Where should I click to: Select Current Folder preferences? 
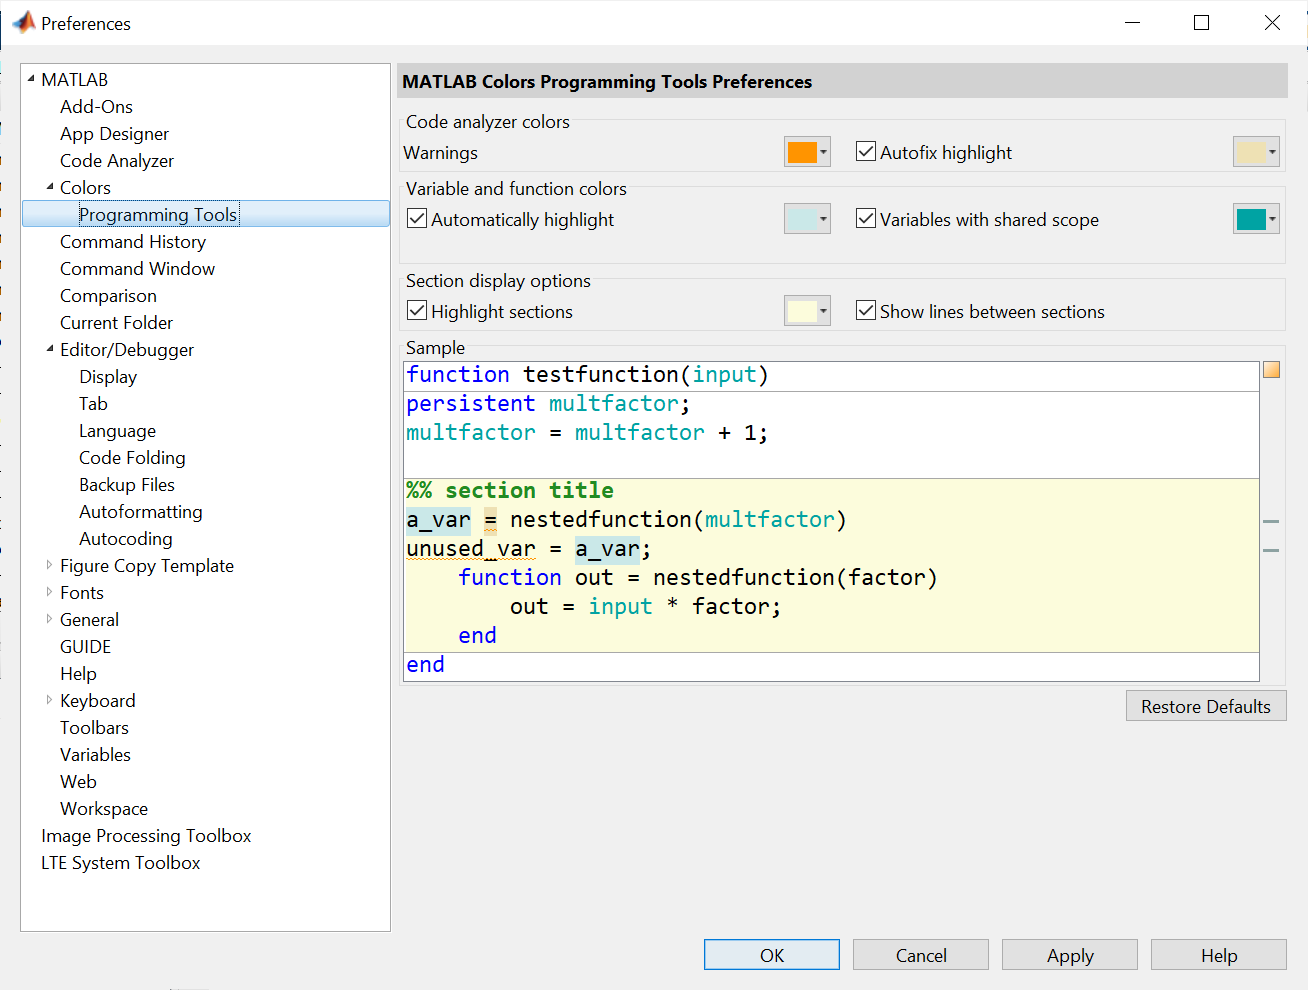coord(116,322)
